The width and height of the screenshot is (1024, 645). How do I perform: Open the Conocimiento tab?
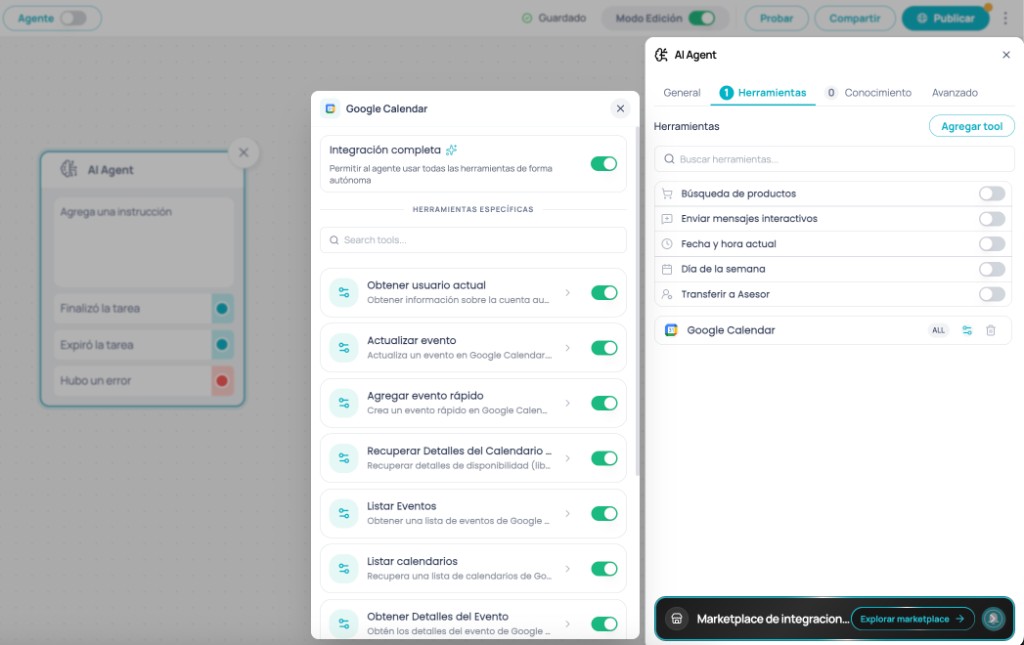868,93
